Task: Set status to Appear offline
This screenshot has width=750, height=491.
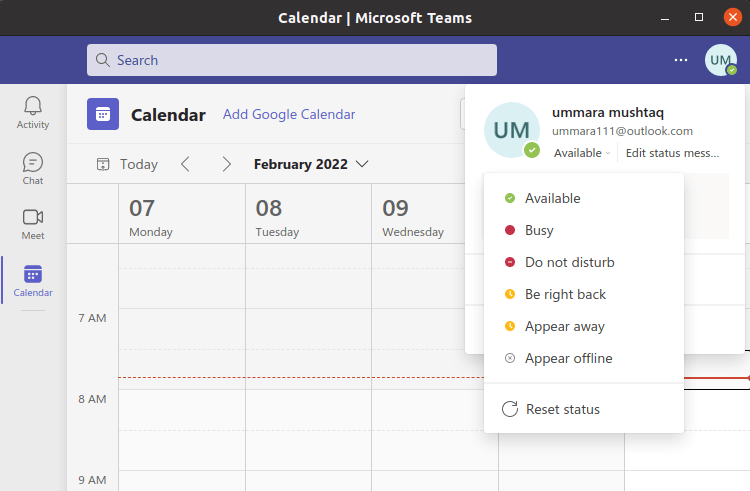Action: [x=584, y=359]
